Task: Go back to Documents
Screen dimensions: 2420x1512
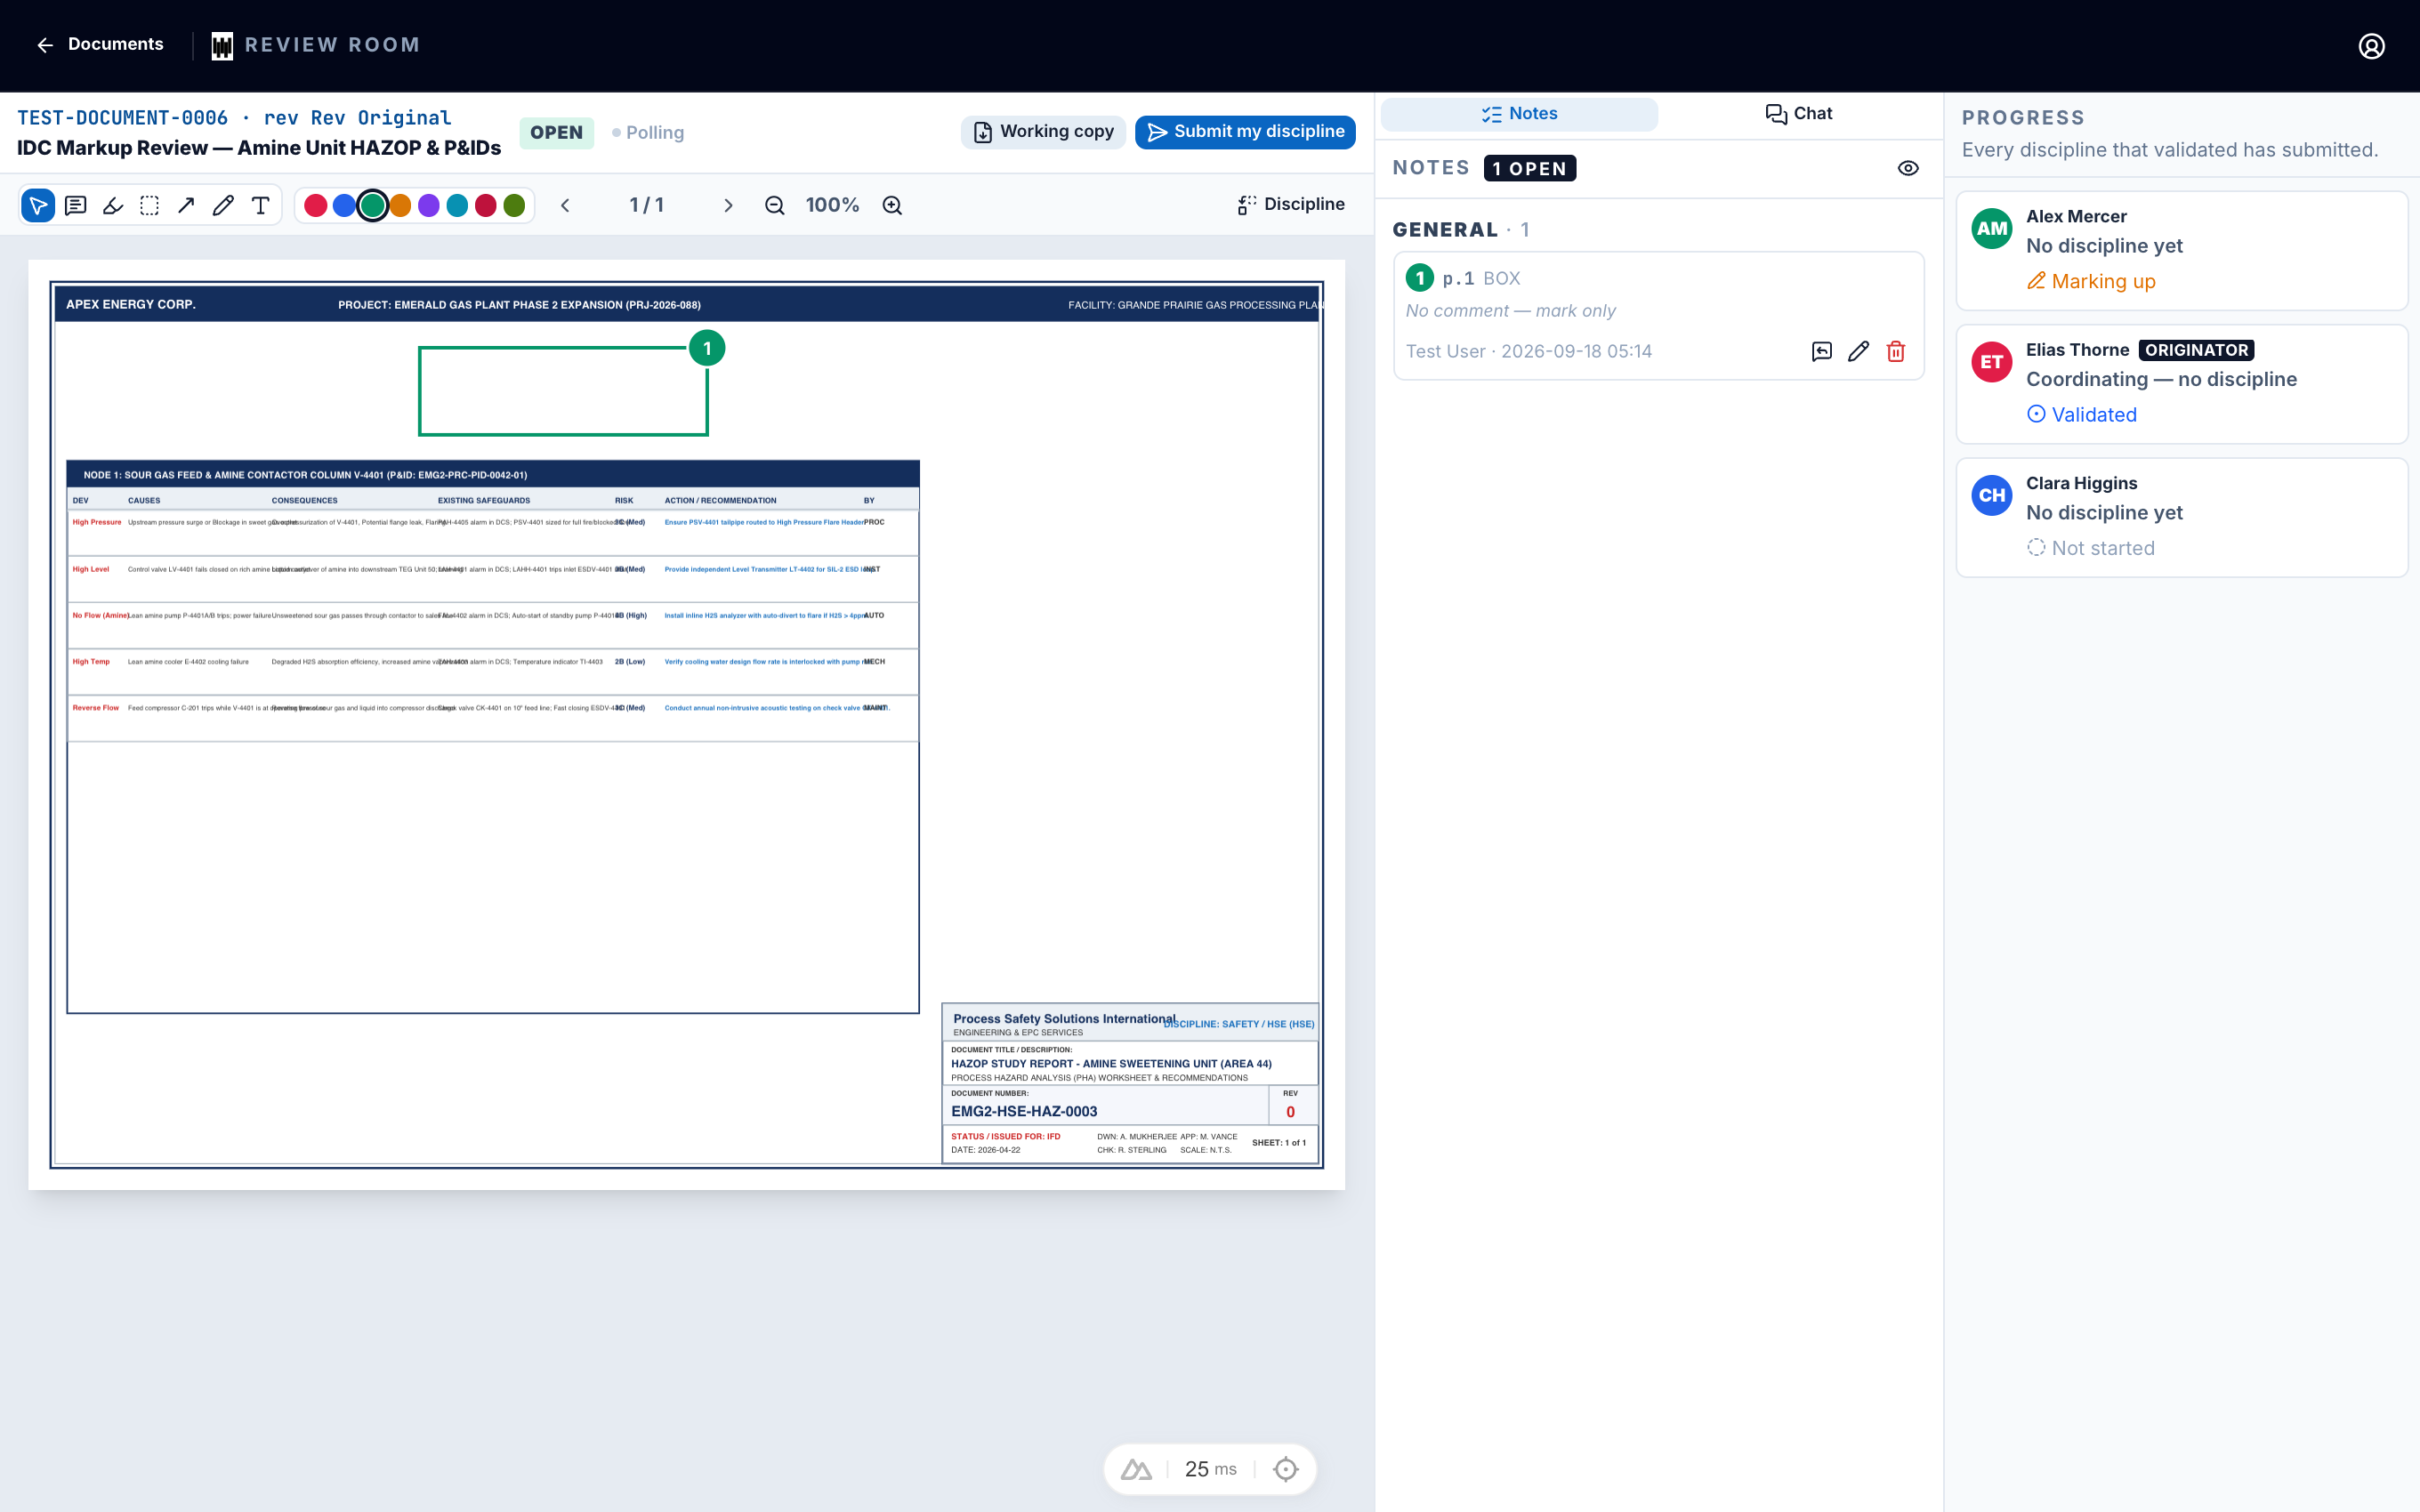Action: 100,45
